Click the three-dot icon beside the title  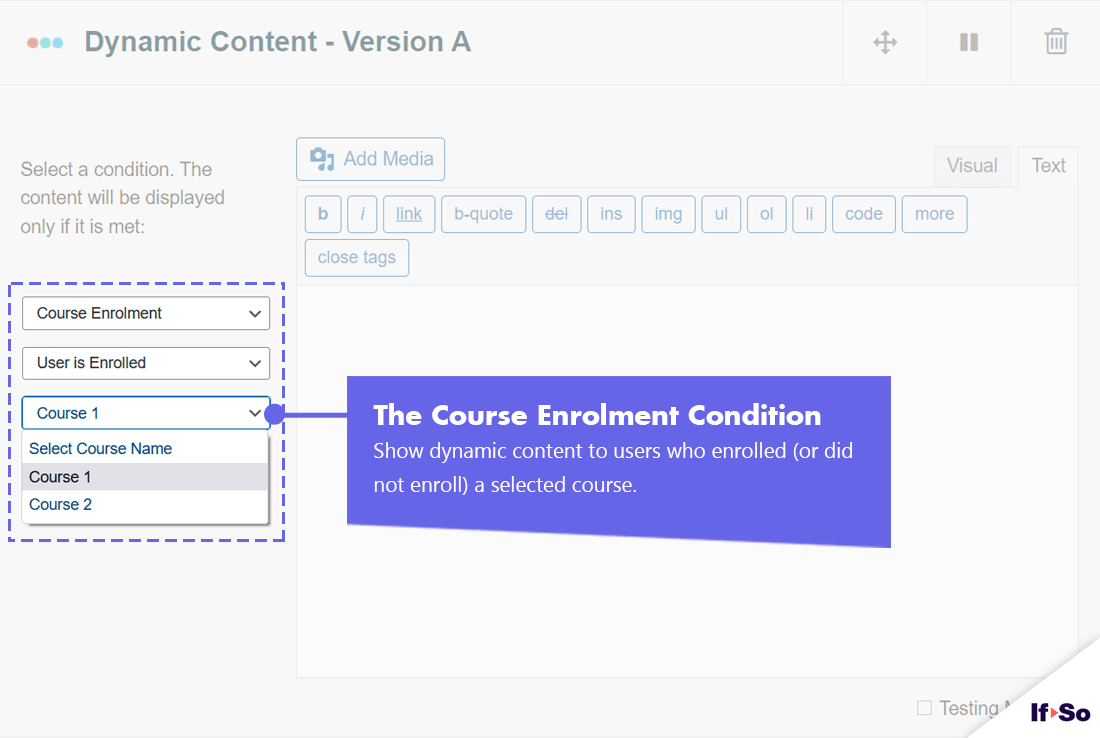click(44, 42)
